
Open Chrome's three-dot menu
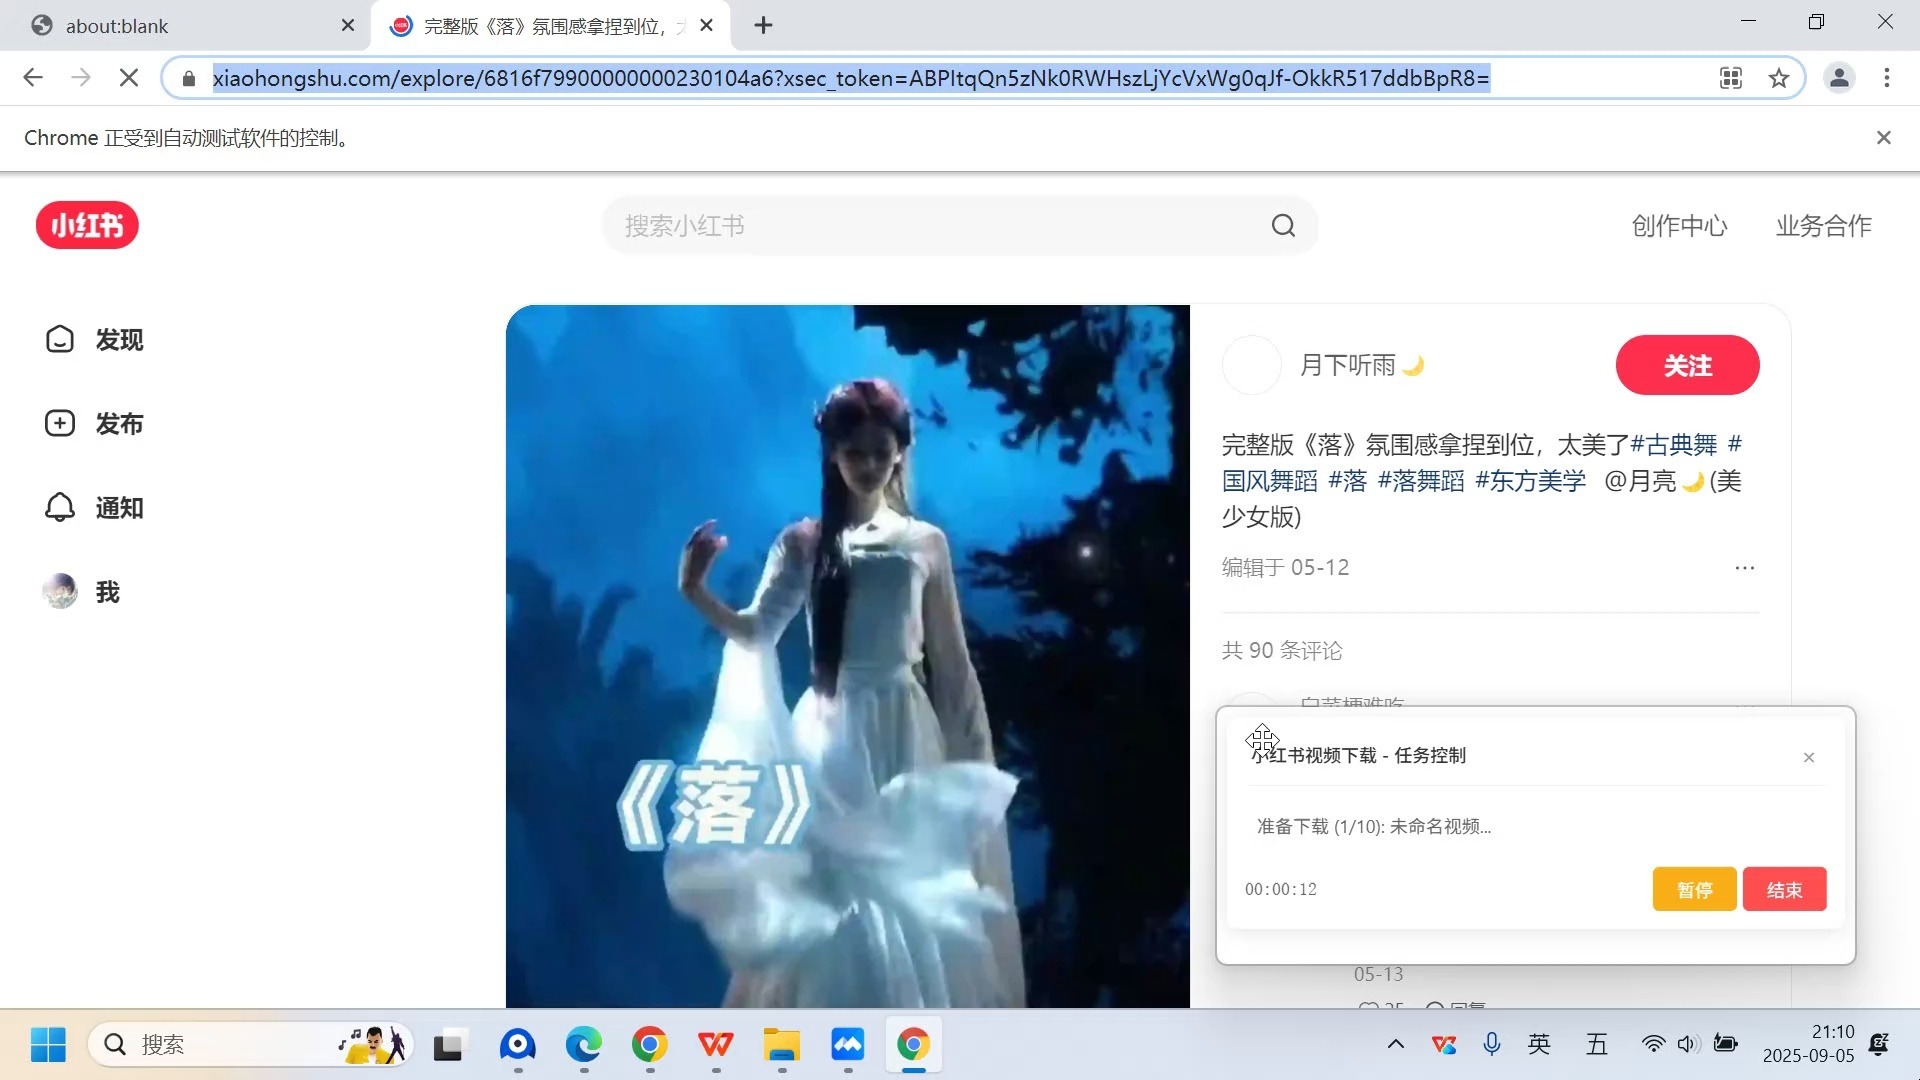1886,78
